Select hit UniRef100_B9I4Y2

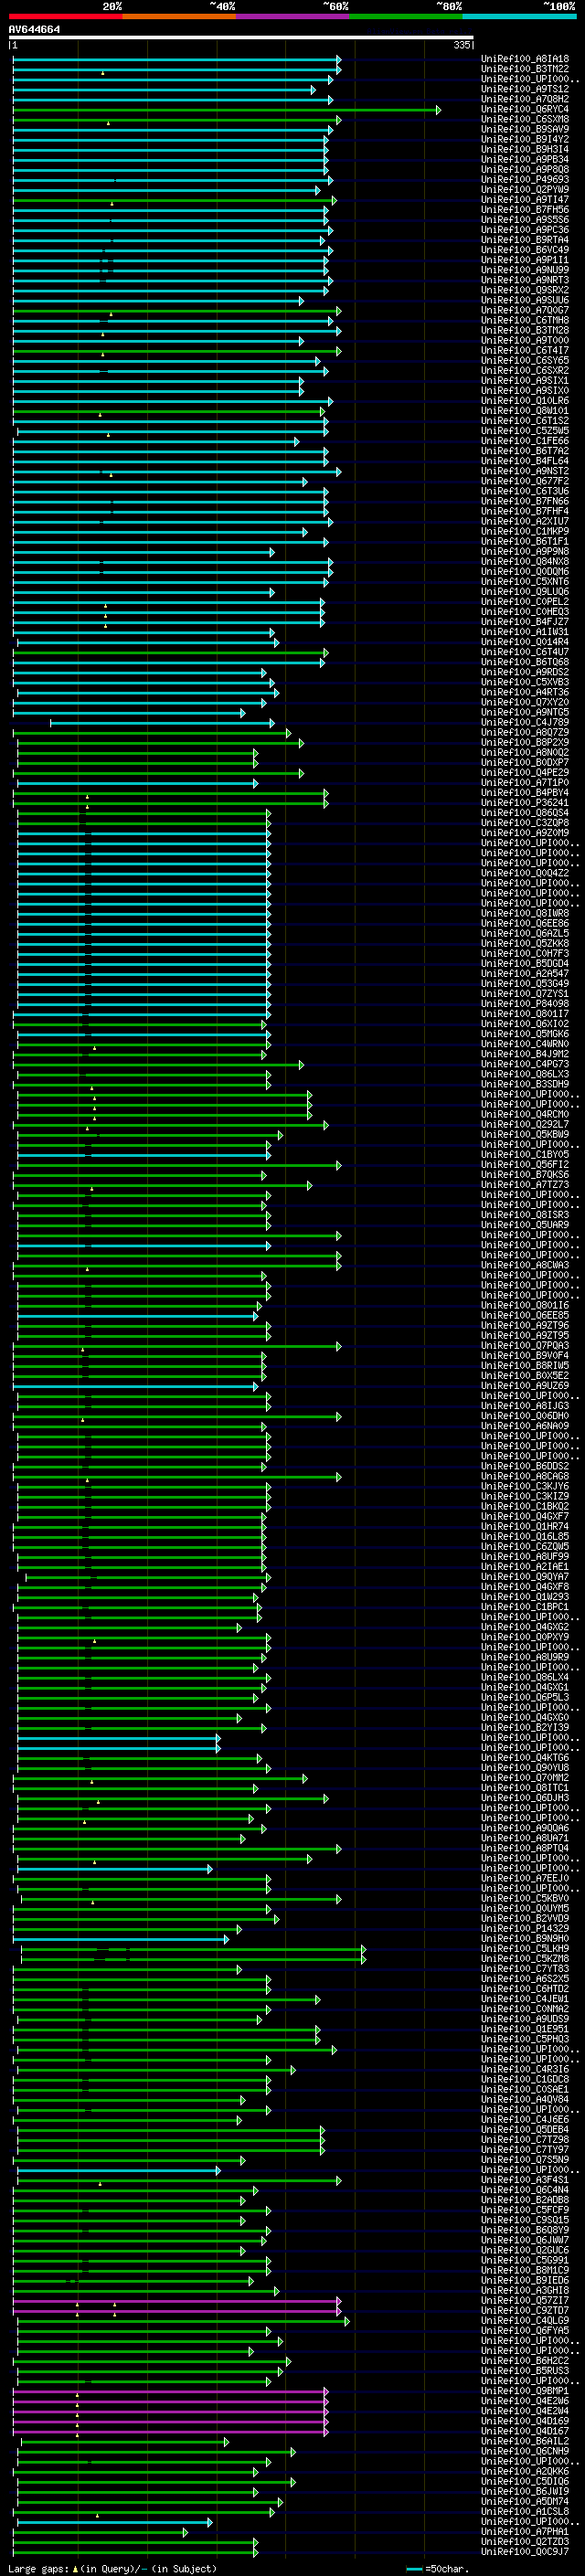click(x=525, y=139)
